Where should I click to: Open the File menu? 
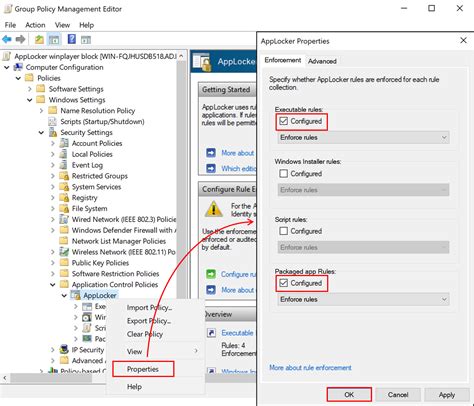10,25
